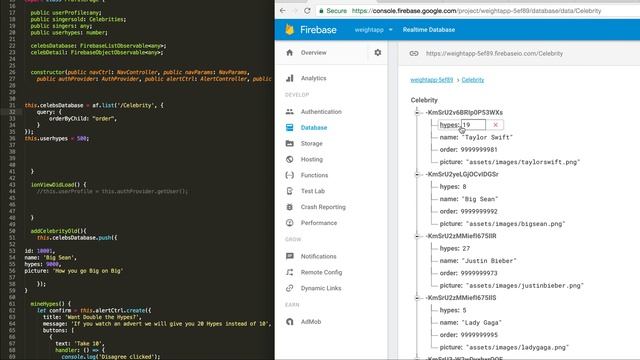The image size is (640, 360).
Task: Click name "Justin Bieber" value
Action: click(489, 261)
